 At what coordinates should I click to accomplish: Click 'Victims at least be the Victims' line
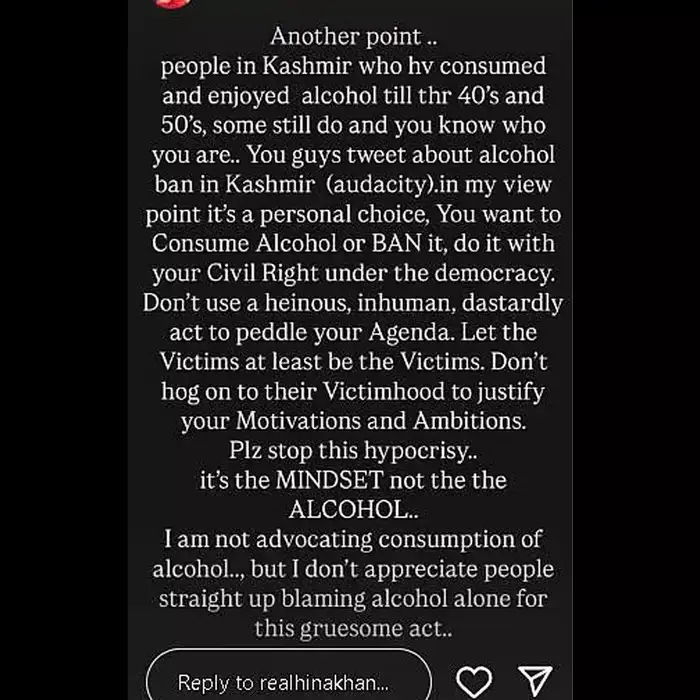[x=353, y=362]
